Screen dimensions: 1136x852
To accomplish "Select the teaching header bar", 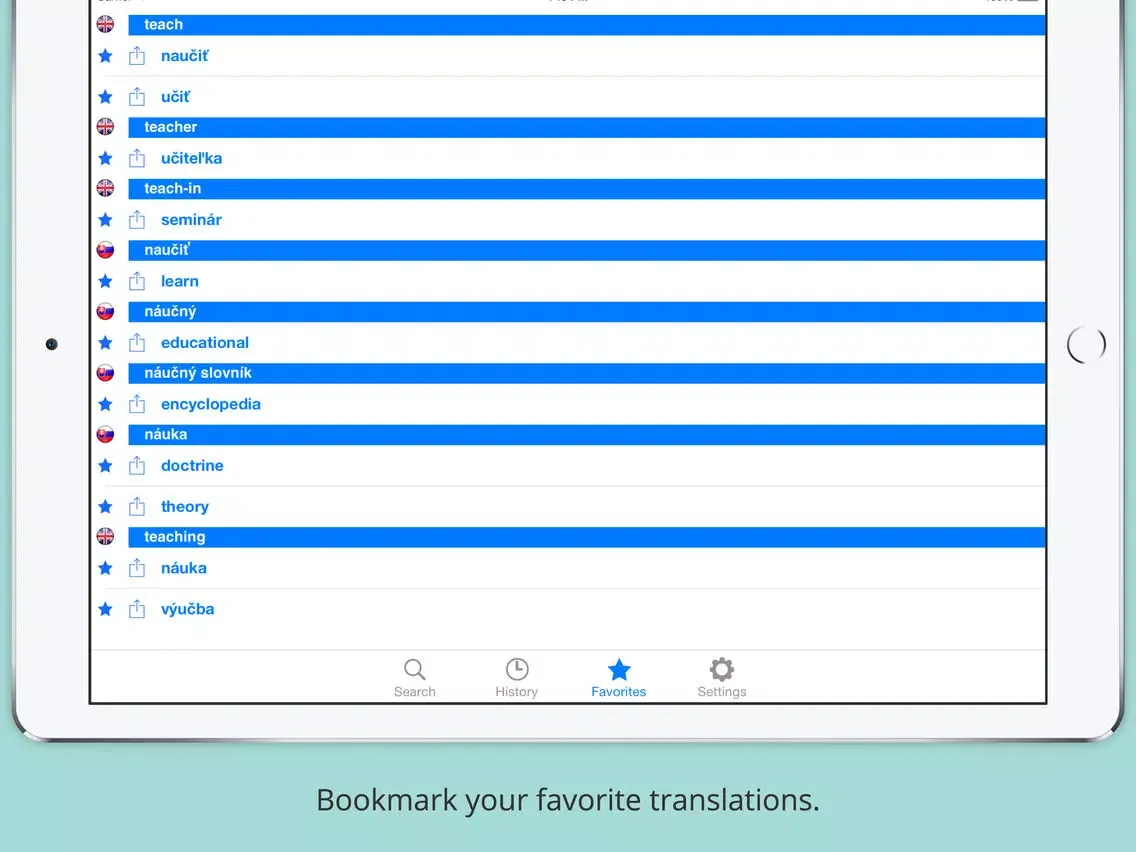I will tap(587, 538).
